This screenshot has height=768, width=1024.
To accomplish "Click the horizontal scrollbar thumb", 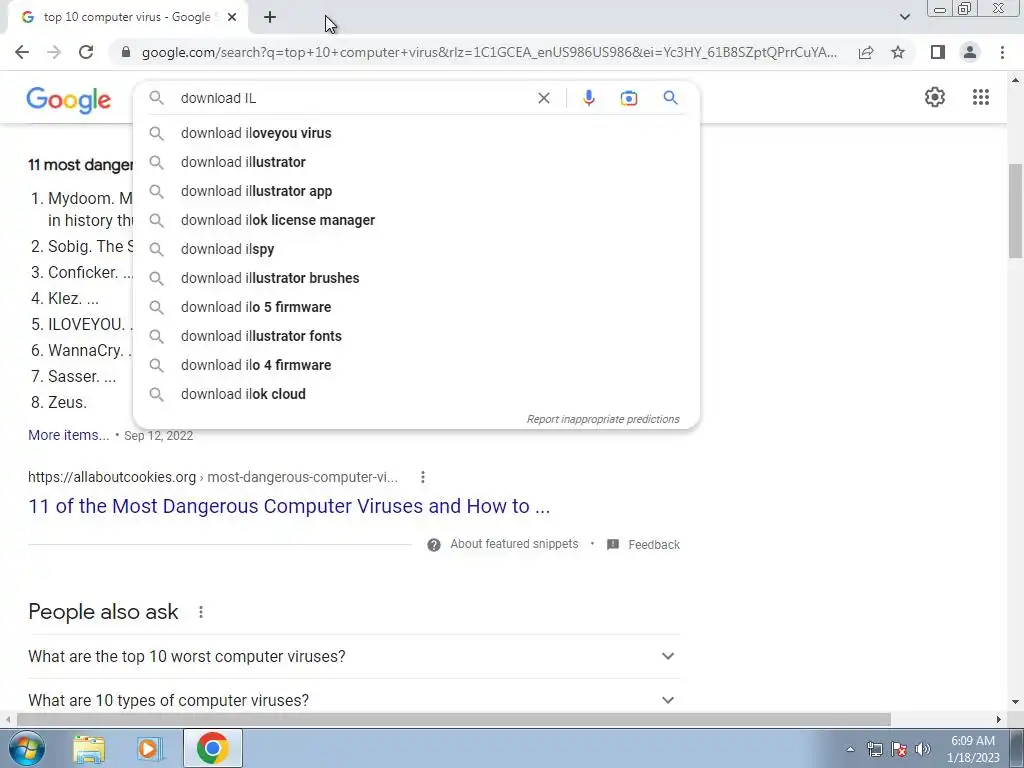I will pos(453,720).
